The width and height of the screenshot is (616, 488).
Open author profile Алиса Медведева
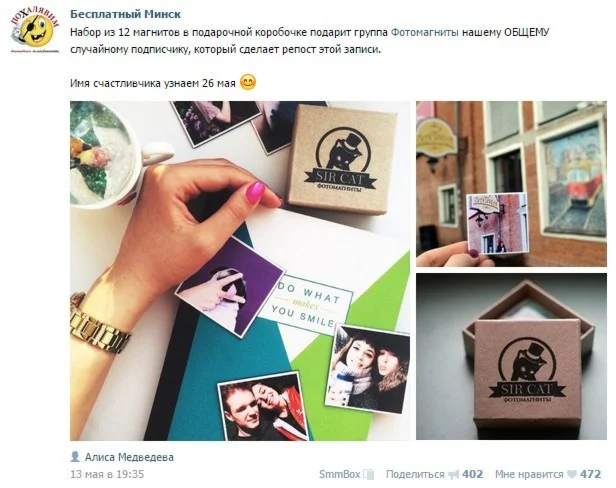click(x=129, y=457)
